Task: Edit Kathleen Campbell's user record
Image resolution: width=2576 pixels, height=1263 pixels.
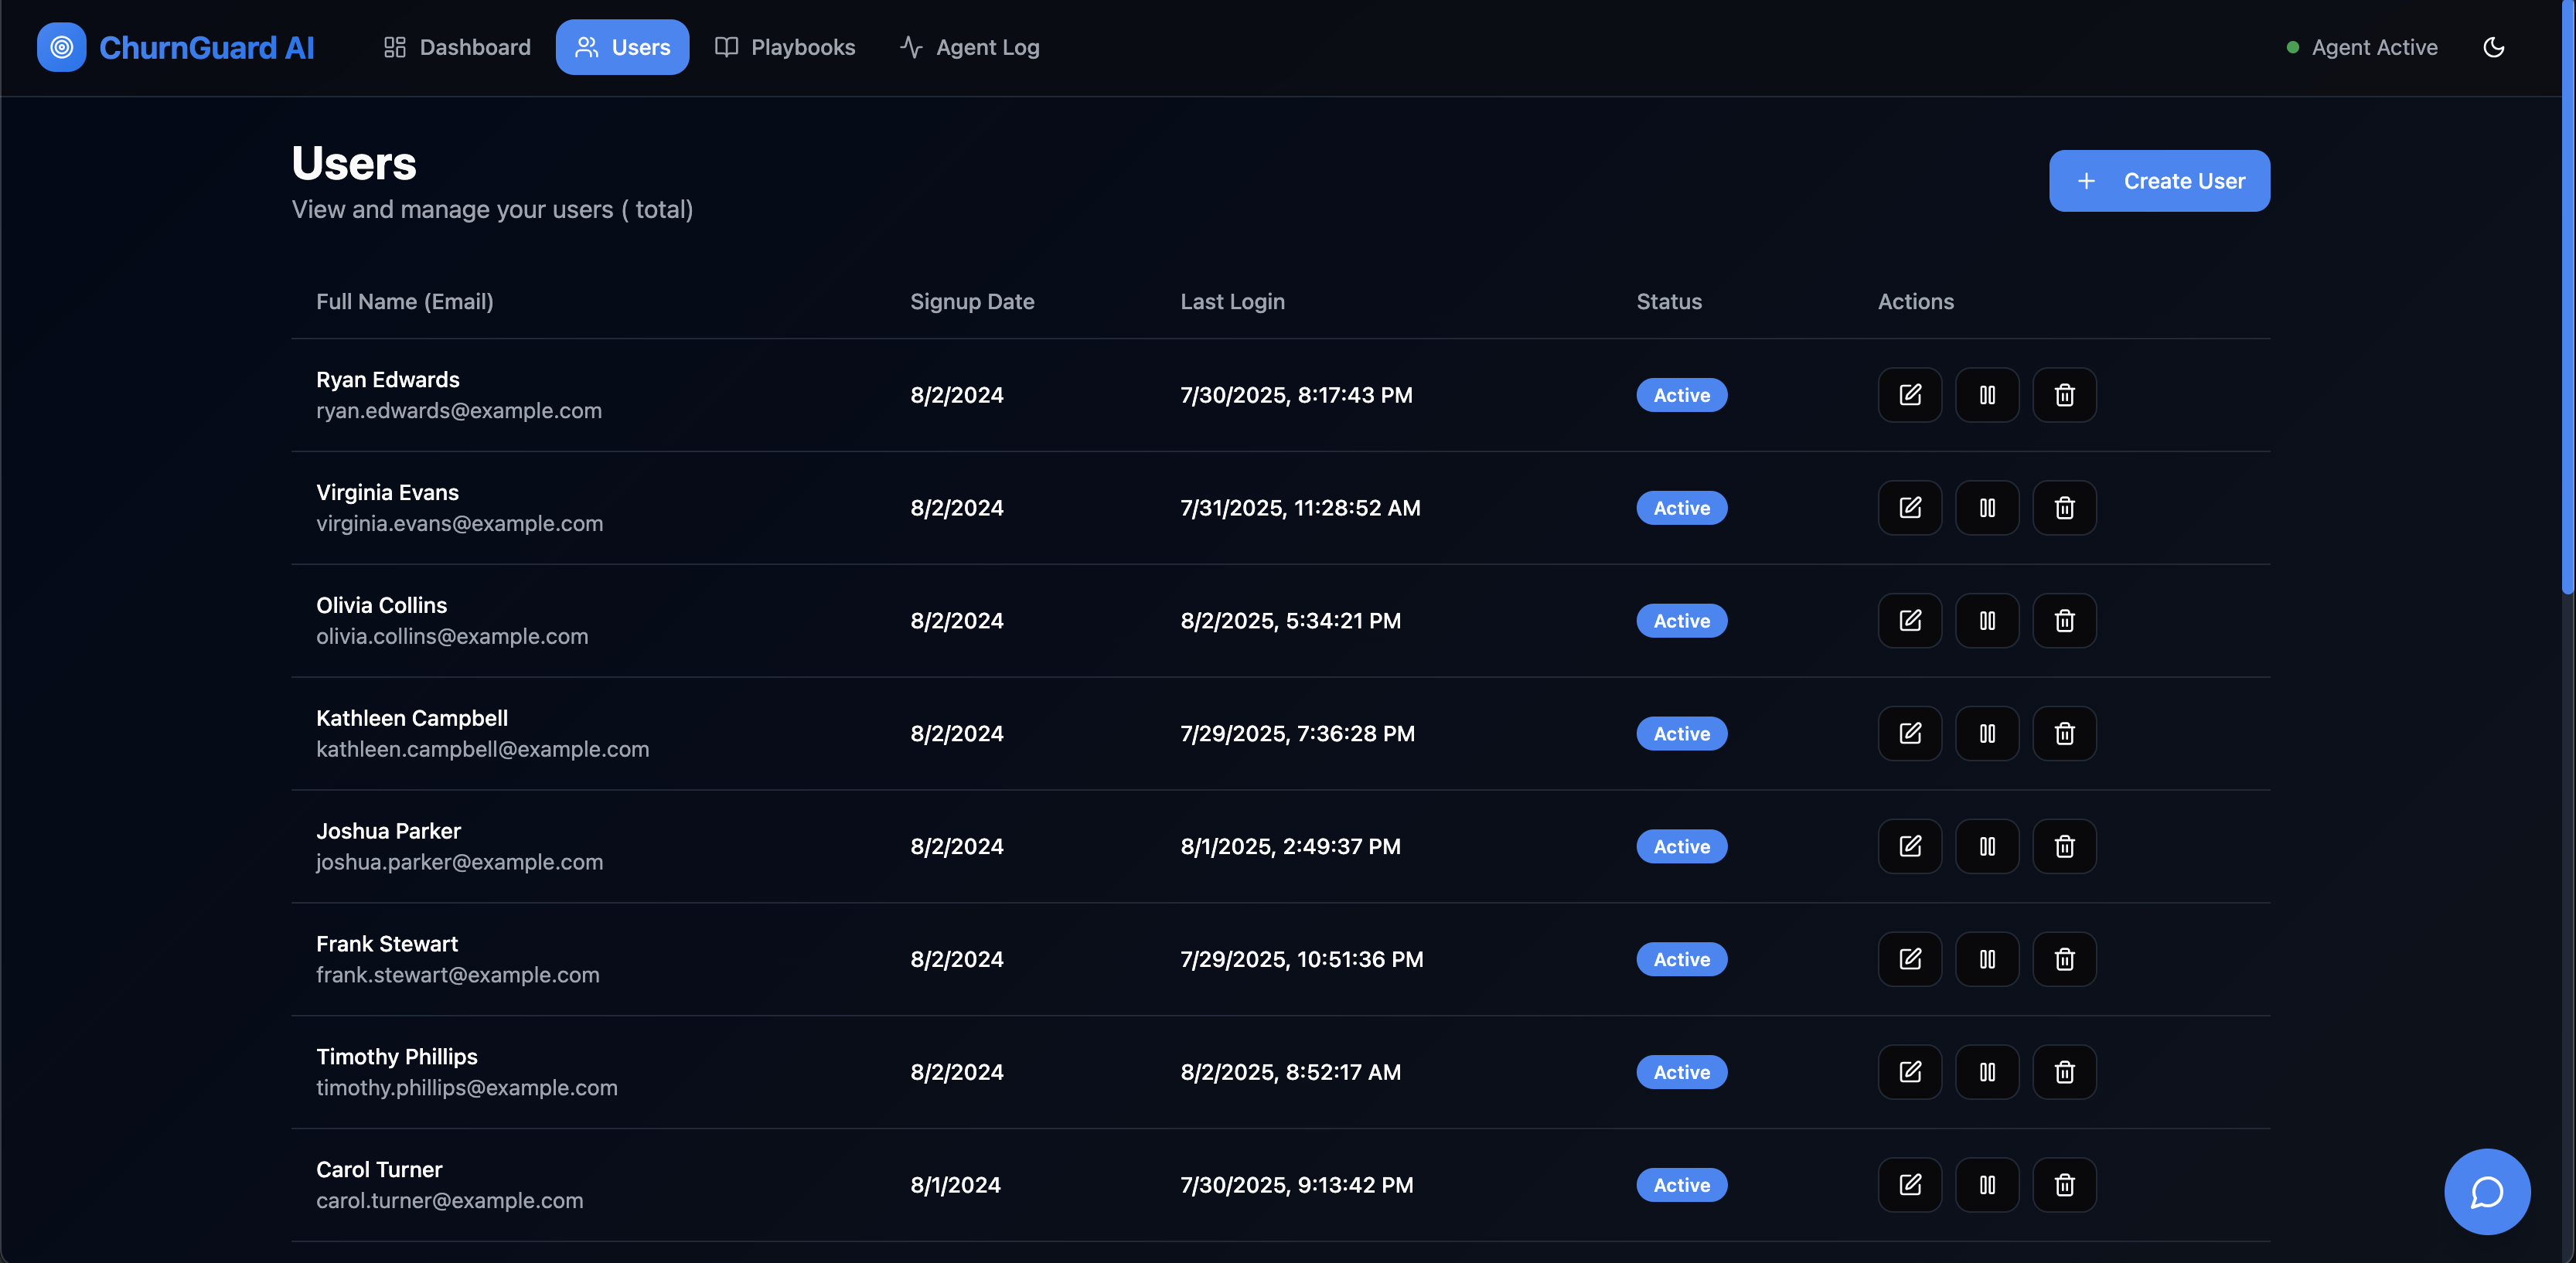Action: pos(1909,734)
